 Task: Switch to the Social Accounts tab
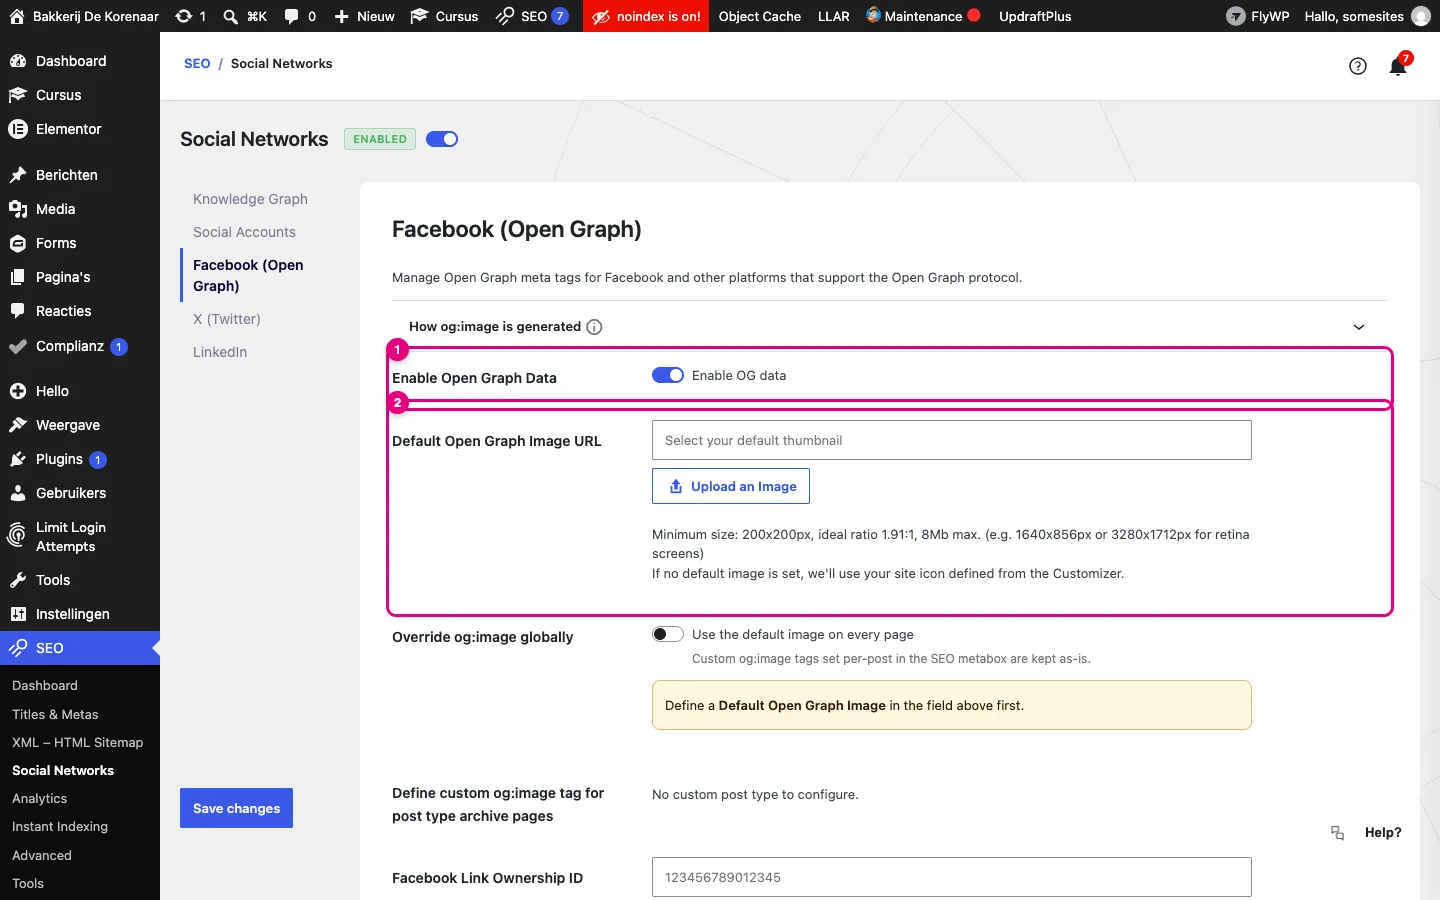(x=244, y=232)
